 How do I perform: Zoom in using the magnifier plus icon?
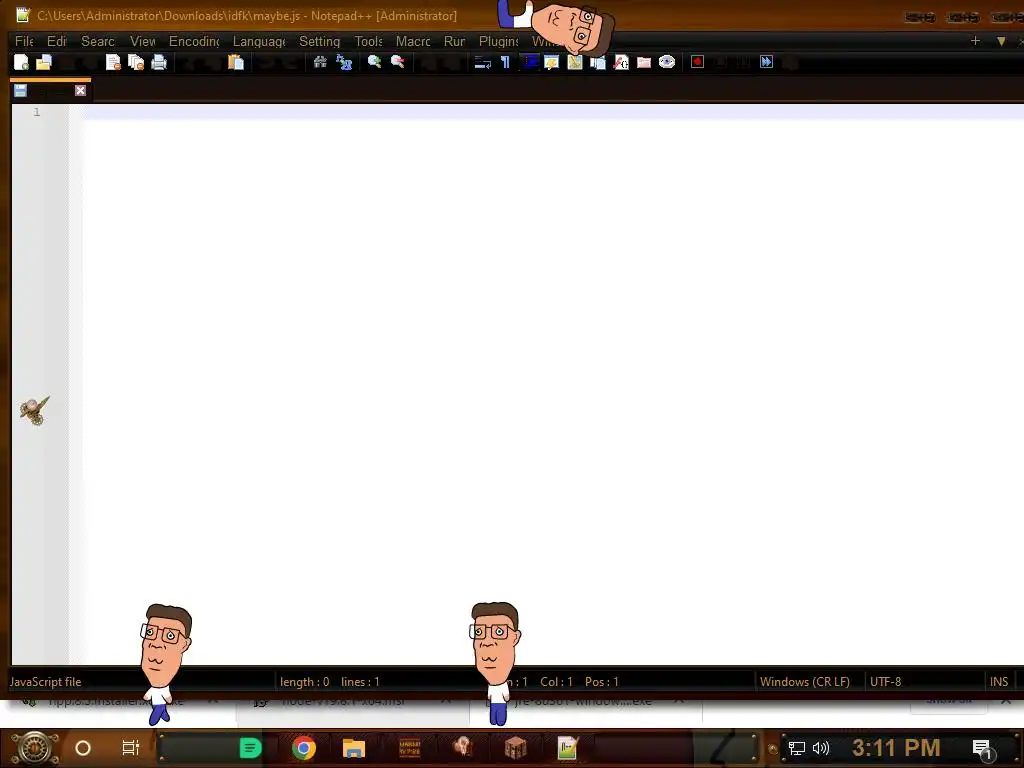point(374,62)
